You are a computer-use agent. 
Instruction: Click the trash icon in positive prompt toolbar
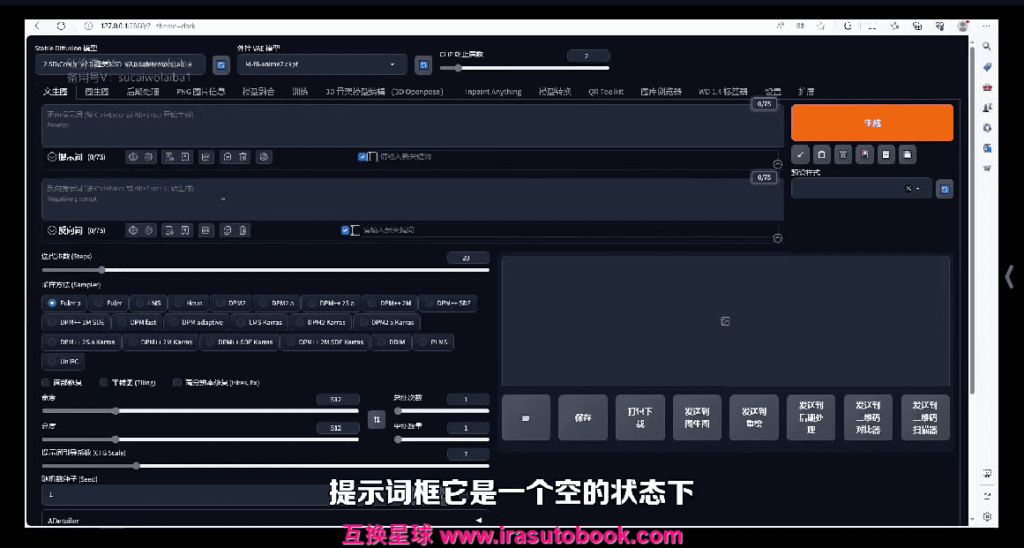click(x=243, y=157)
